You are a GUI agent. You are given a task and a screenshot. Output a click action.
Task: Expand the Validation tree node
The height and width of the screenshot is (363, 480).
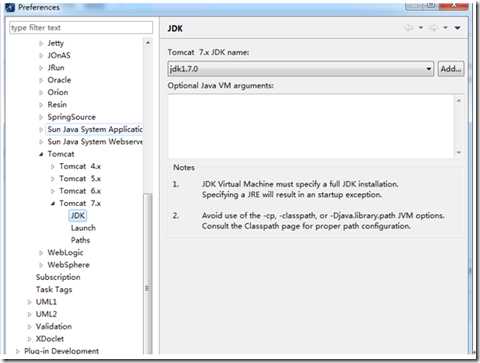pos(29,327)
